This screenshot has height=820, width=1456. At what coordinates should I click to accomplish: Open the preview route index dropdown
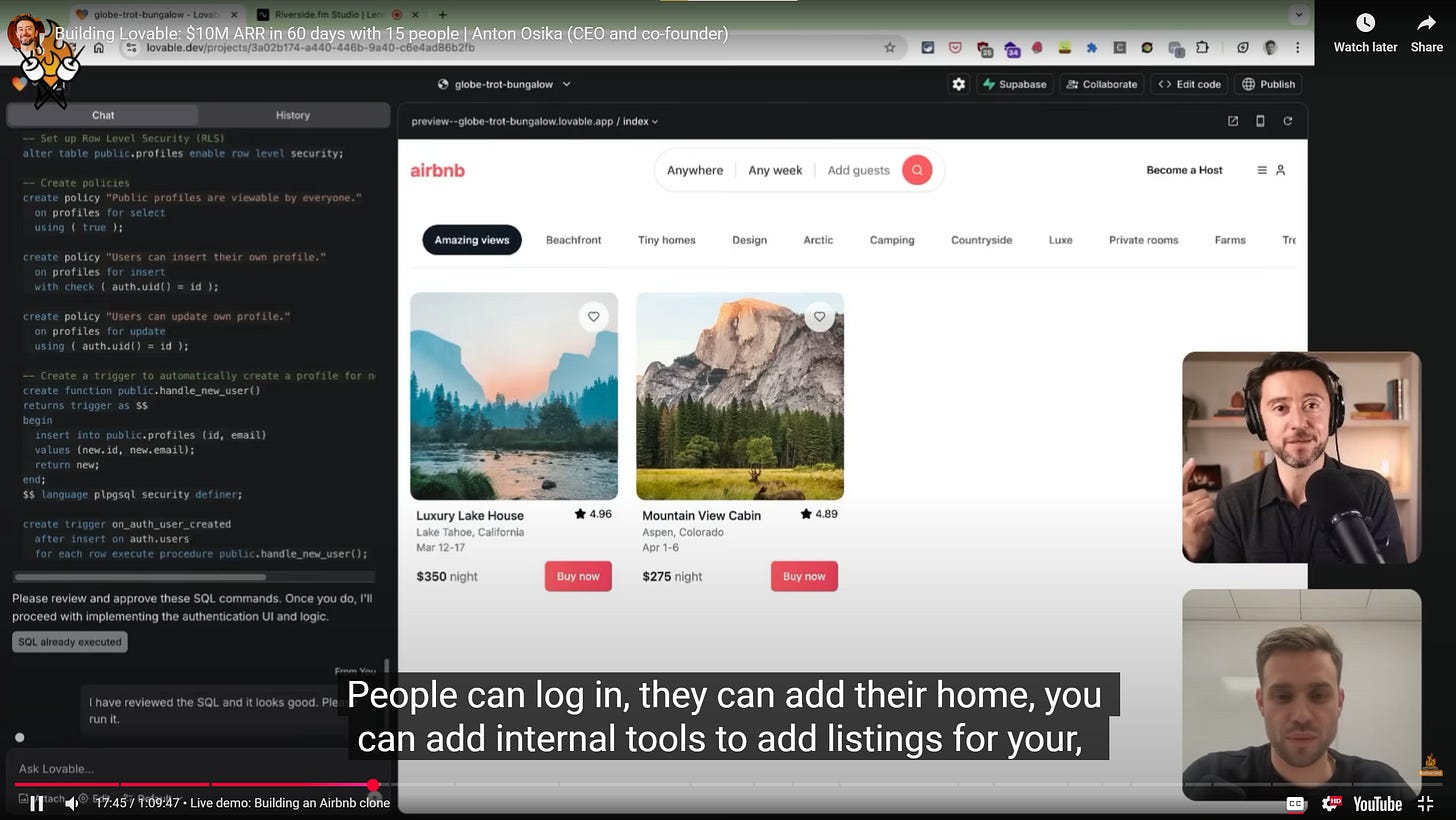click(640, 121)
